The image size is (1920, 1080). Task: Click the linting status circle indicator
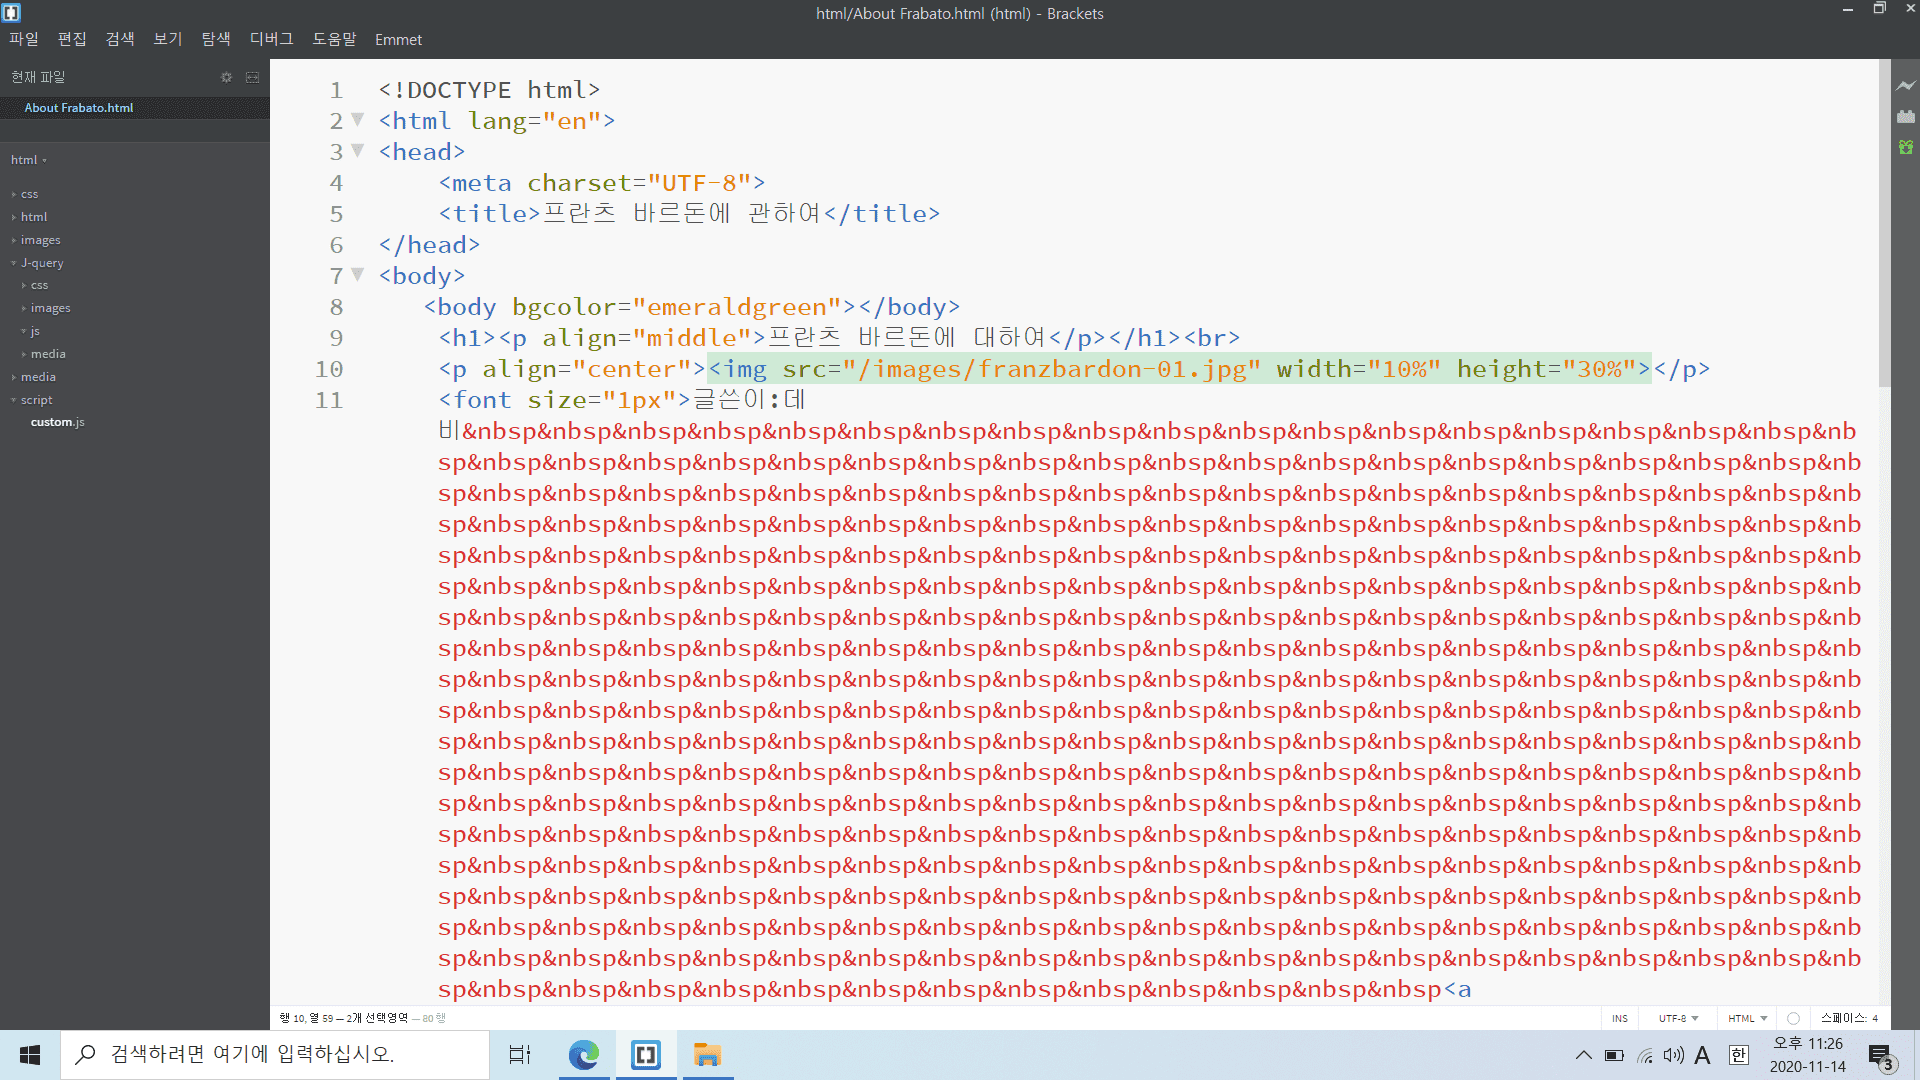1793,1018
